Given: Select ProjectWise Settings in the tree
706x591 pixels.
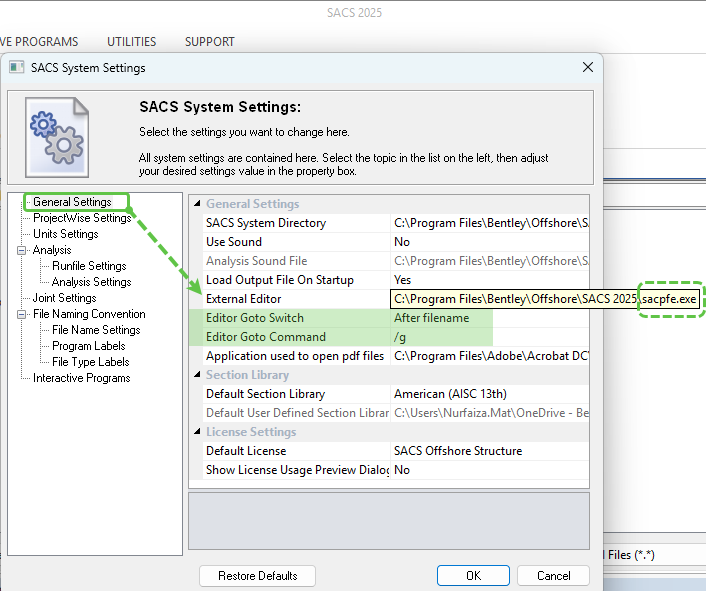Looking at the screenshot, I should pos(82,218).
